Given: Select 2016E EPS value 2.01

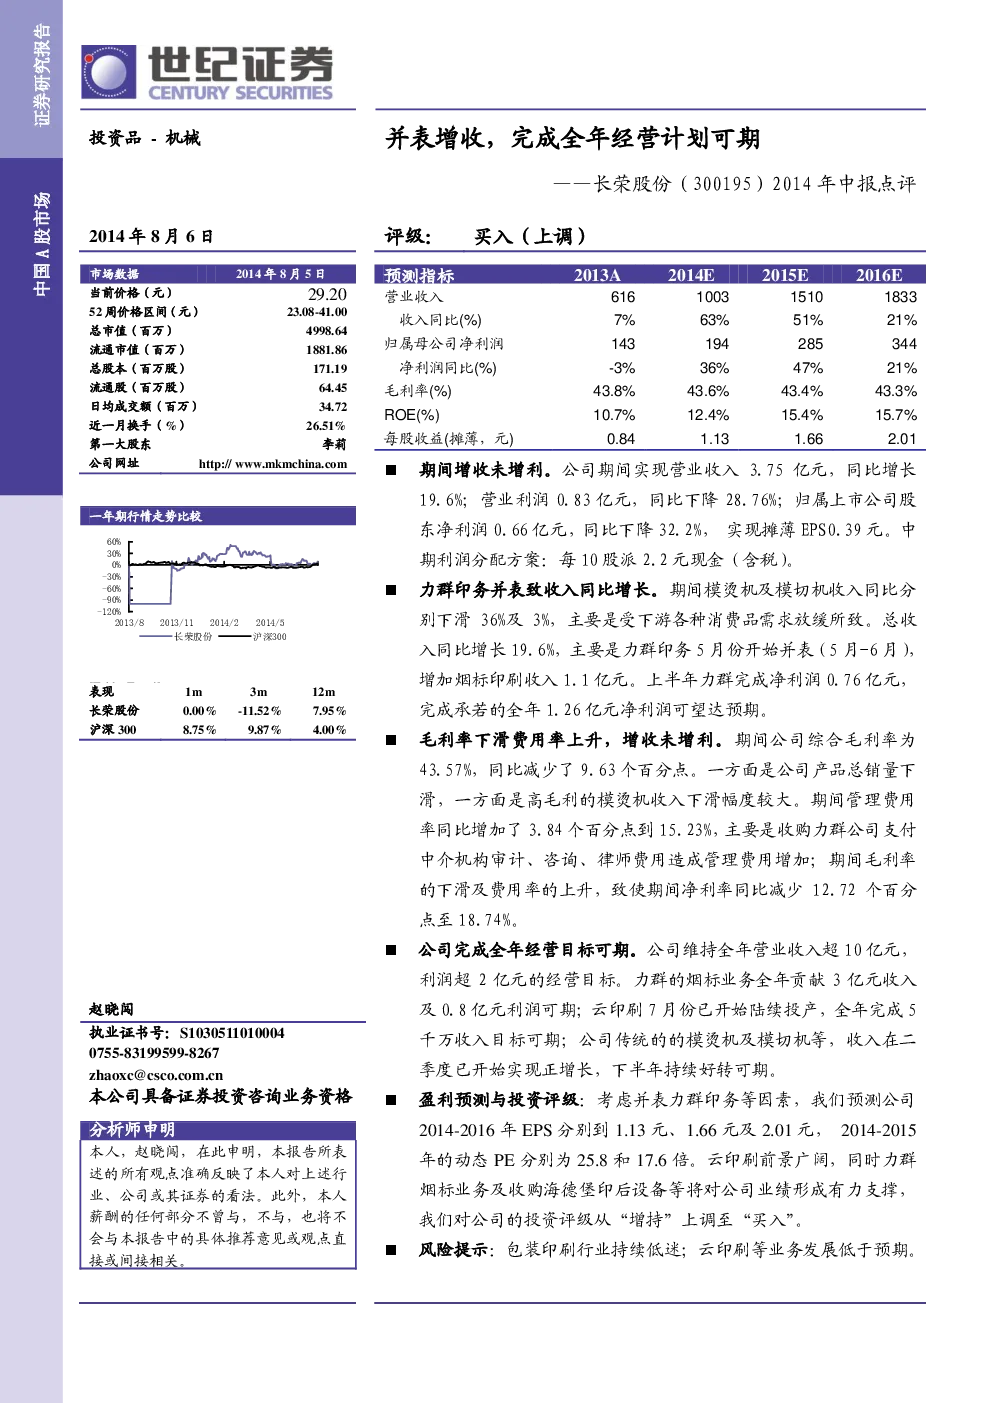Looking at the screenshot, I should click(902, 439).
